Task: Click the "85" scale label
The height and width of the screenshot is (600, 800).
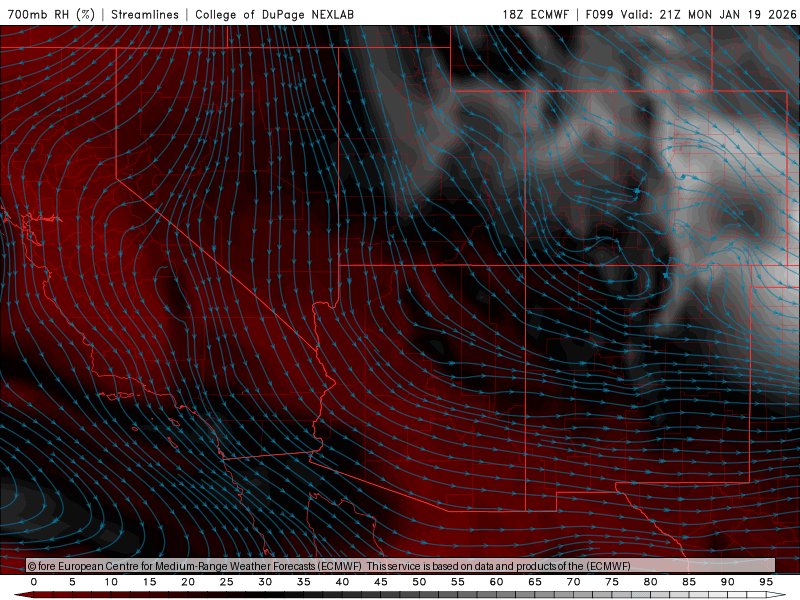Action: [x=689, y=582]
